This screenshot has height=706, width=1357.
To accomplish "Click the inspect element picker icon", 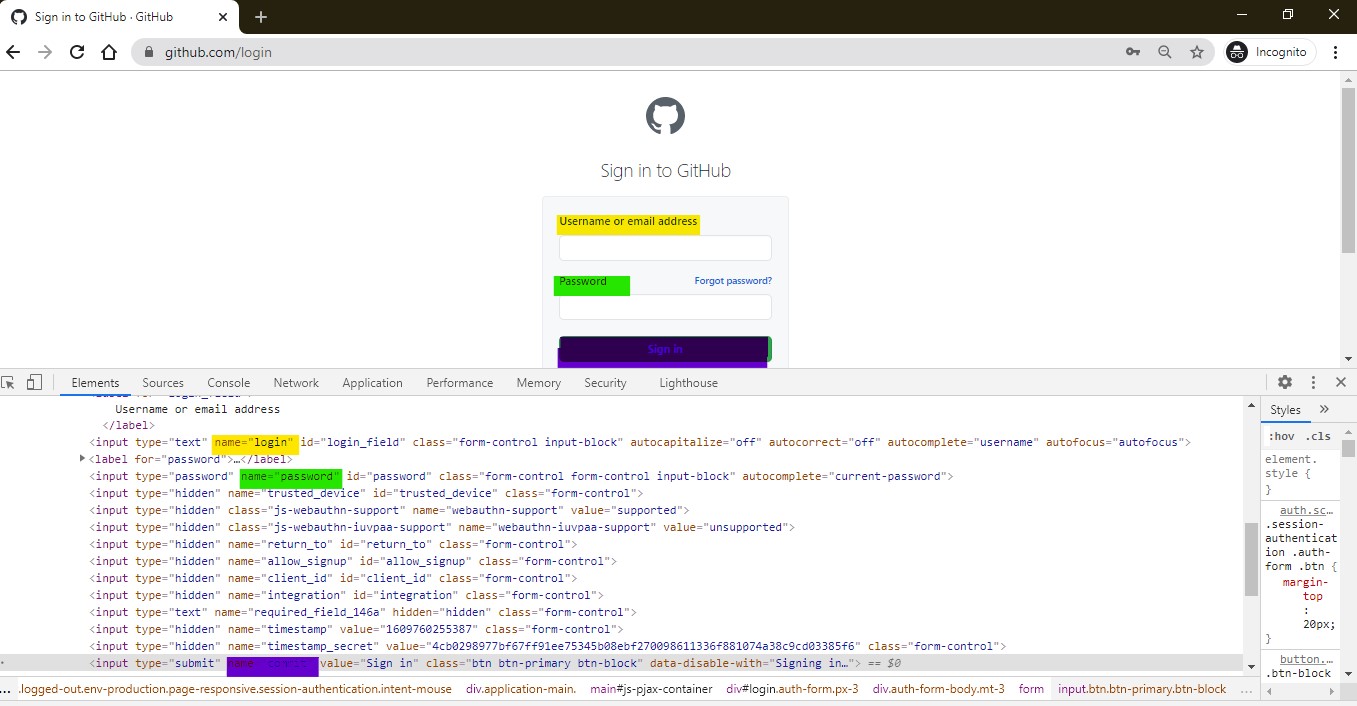I will click(x=9, y=382).
